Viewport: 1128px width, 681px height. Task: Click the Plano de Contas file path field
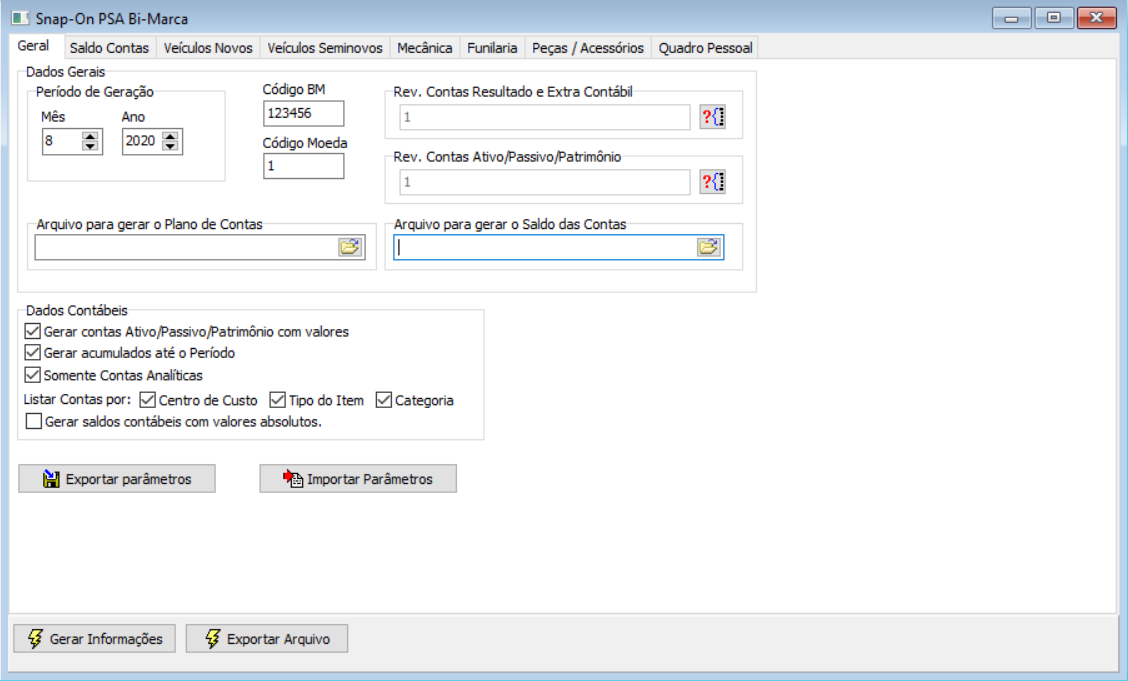[x=186, y=247]
